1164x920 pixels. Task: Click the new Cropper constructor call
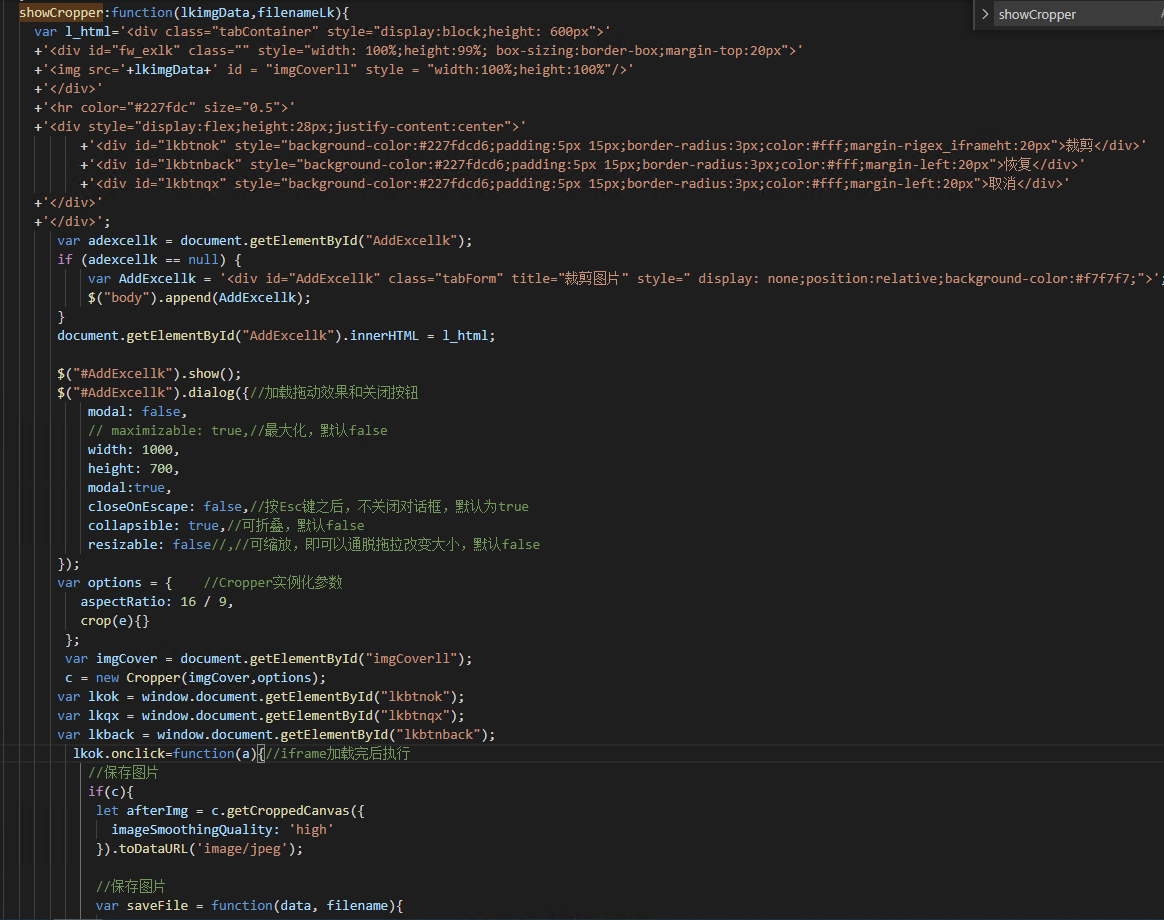pyautogui.click(x=211, y=678)
